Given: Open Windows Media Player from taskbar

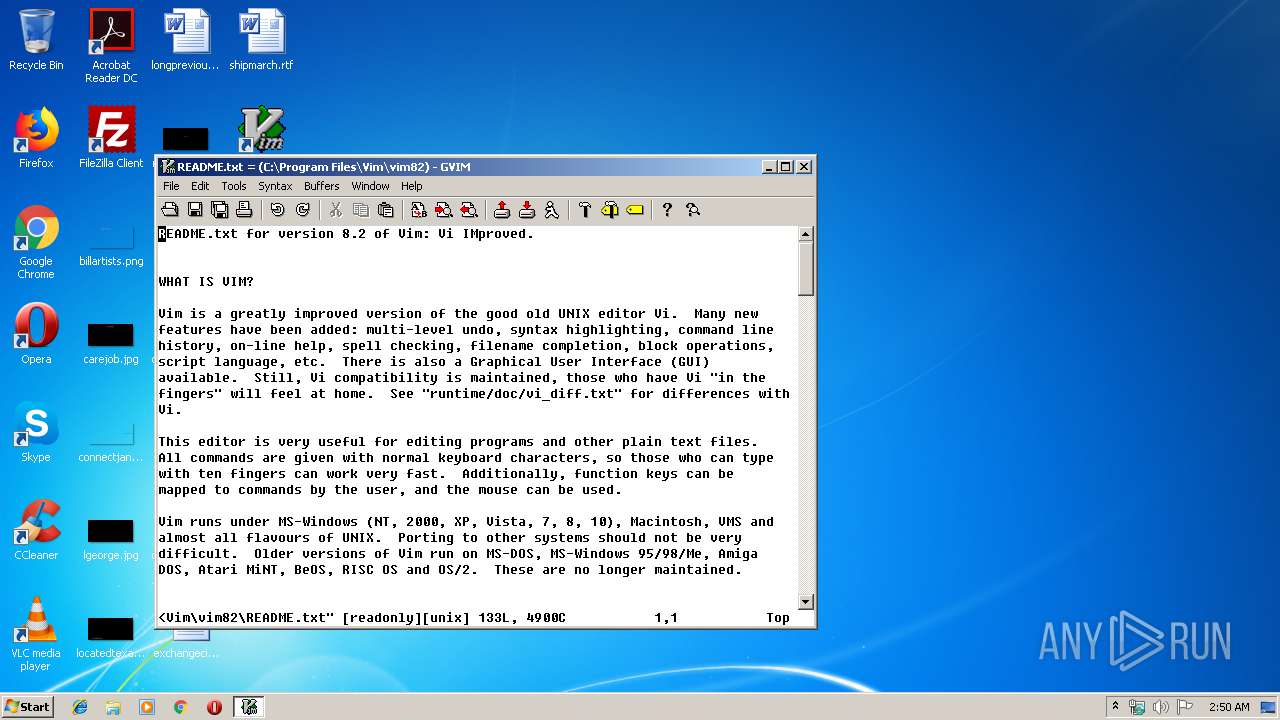Looking at the screenshot, I should (147, 707).
